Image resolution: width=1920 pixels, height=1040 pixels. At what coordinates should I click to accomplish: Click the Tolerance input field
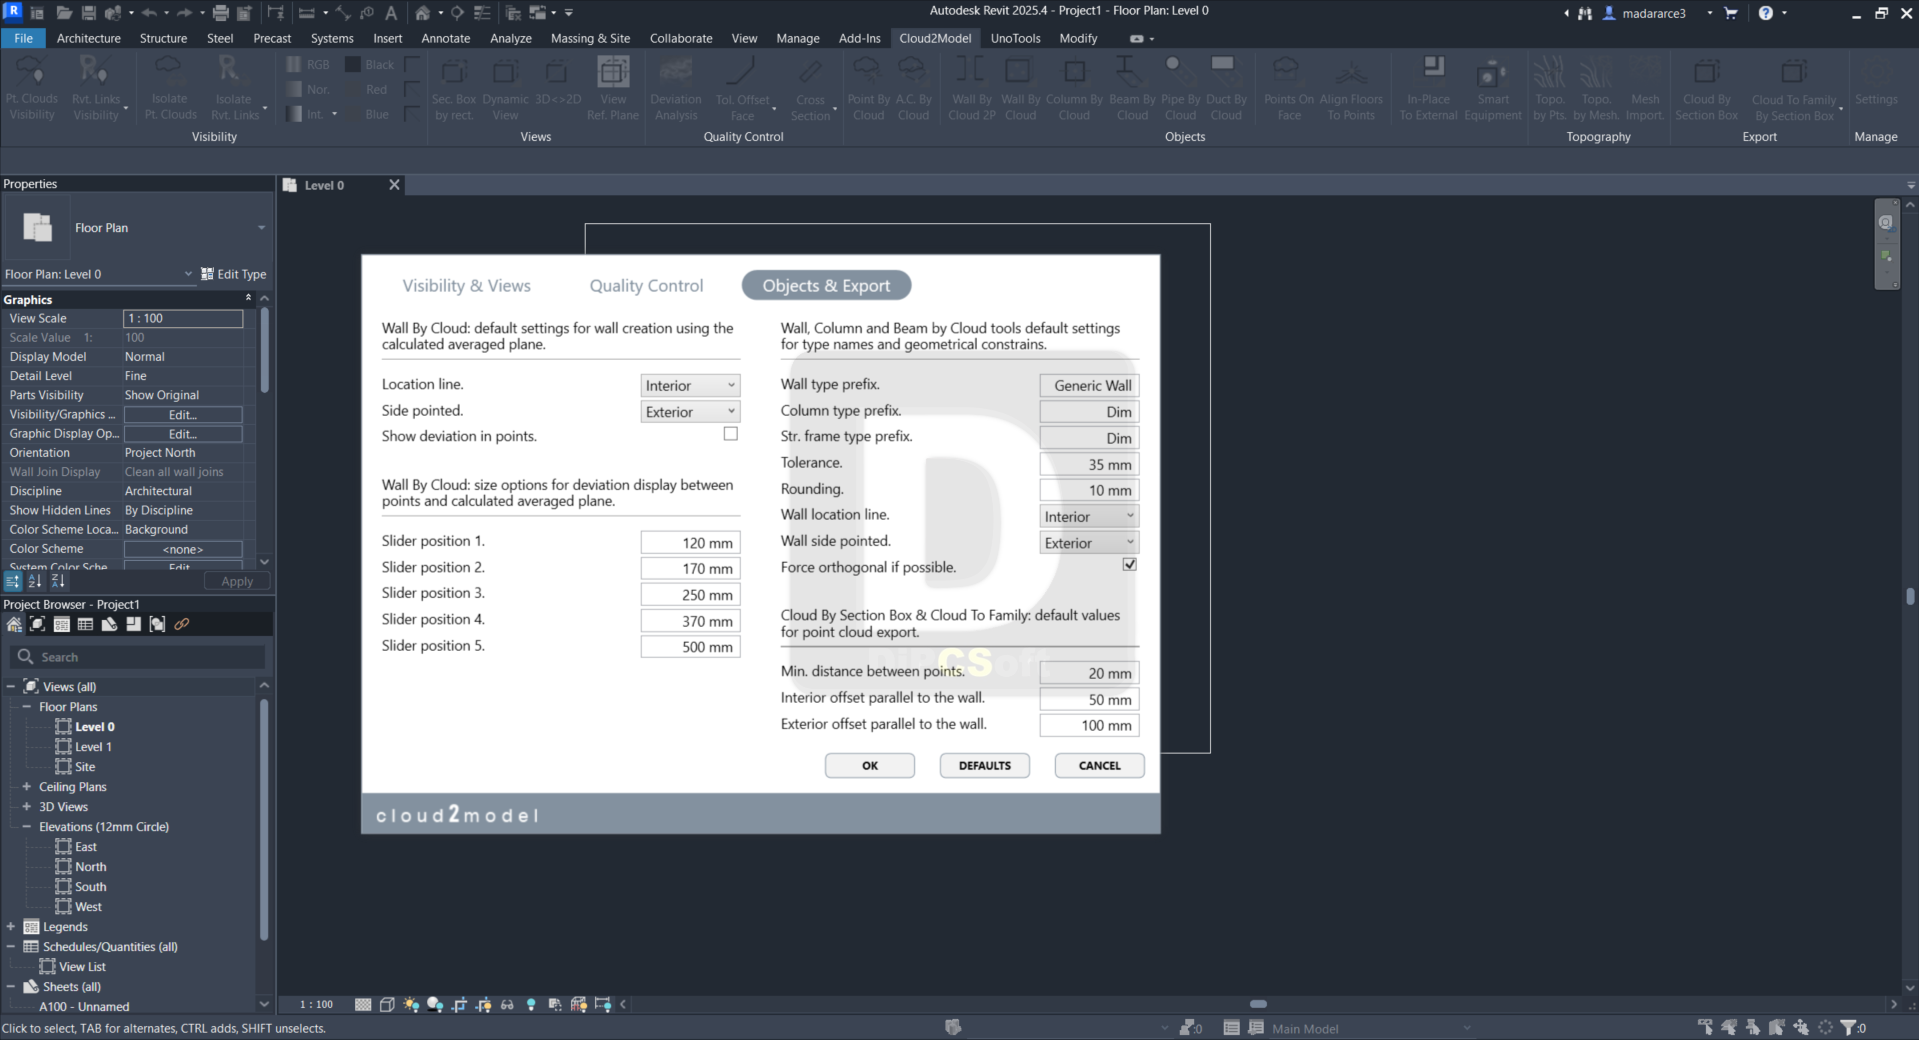pyautogui.click(x=1089, y=464)
